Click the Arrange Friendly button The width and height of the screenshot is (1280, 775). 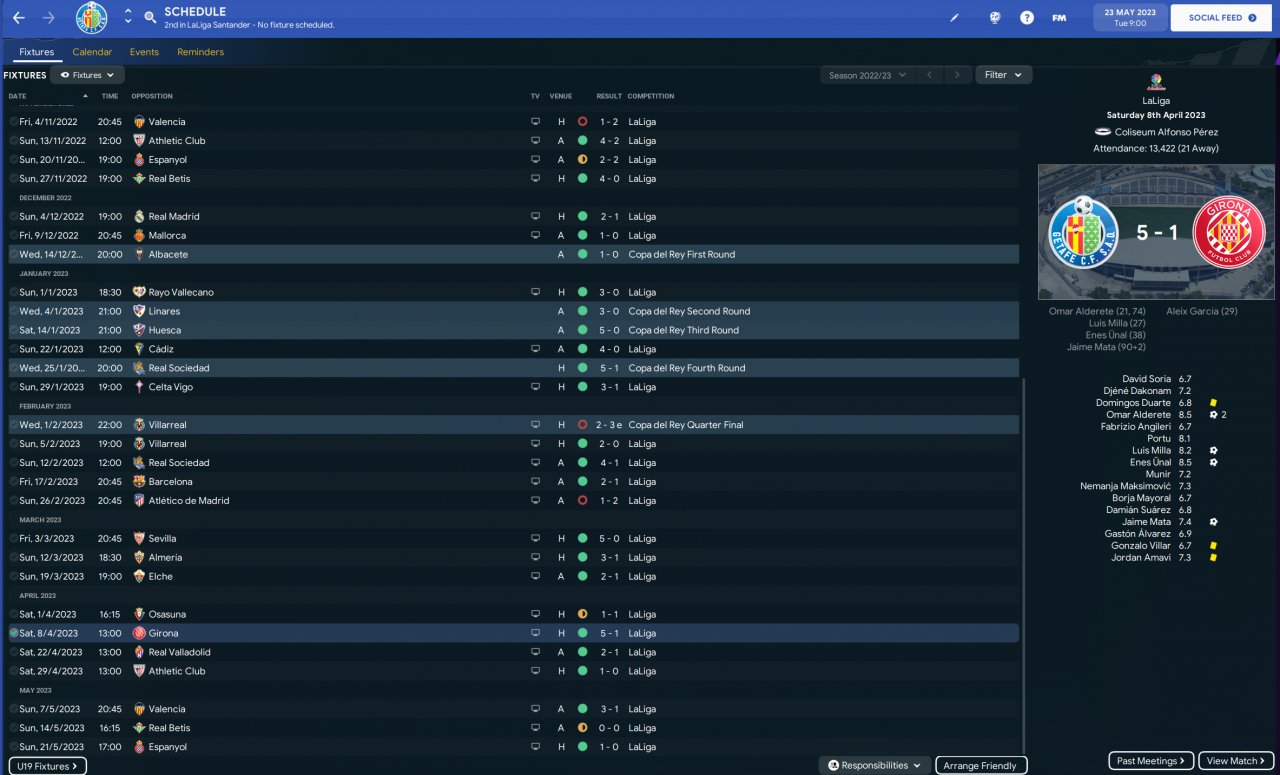(981, 765)
